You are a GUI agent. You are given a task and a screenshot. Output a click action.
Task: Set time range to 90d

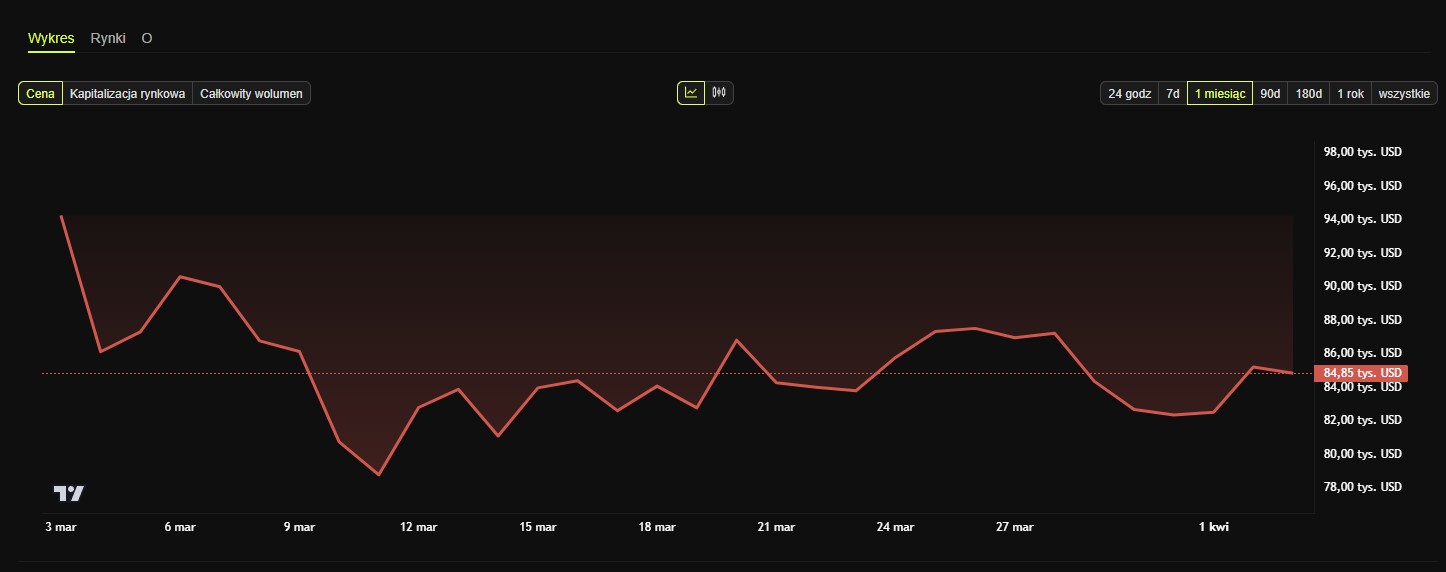coord(1270,93)
